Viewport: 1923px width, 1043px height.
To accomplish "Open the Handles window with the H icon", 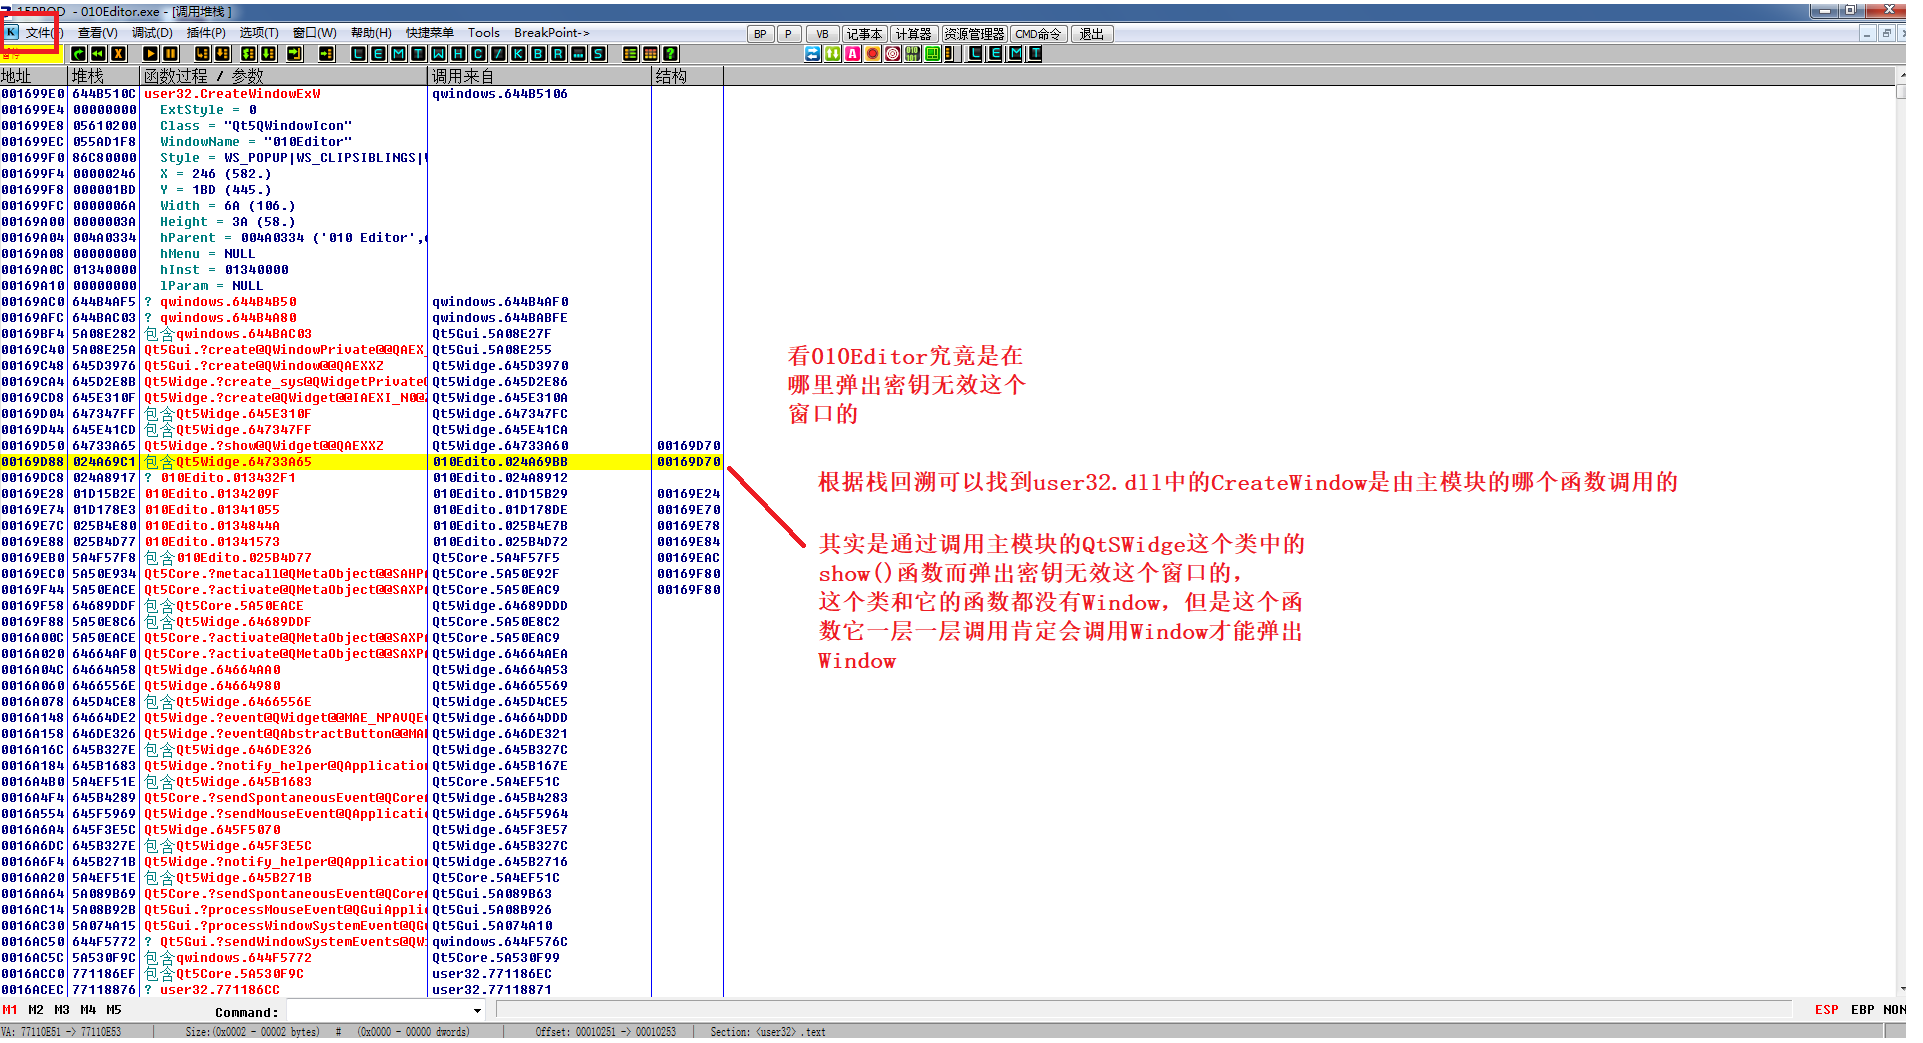I will [x=458, y=54].
